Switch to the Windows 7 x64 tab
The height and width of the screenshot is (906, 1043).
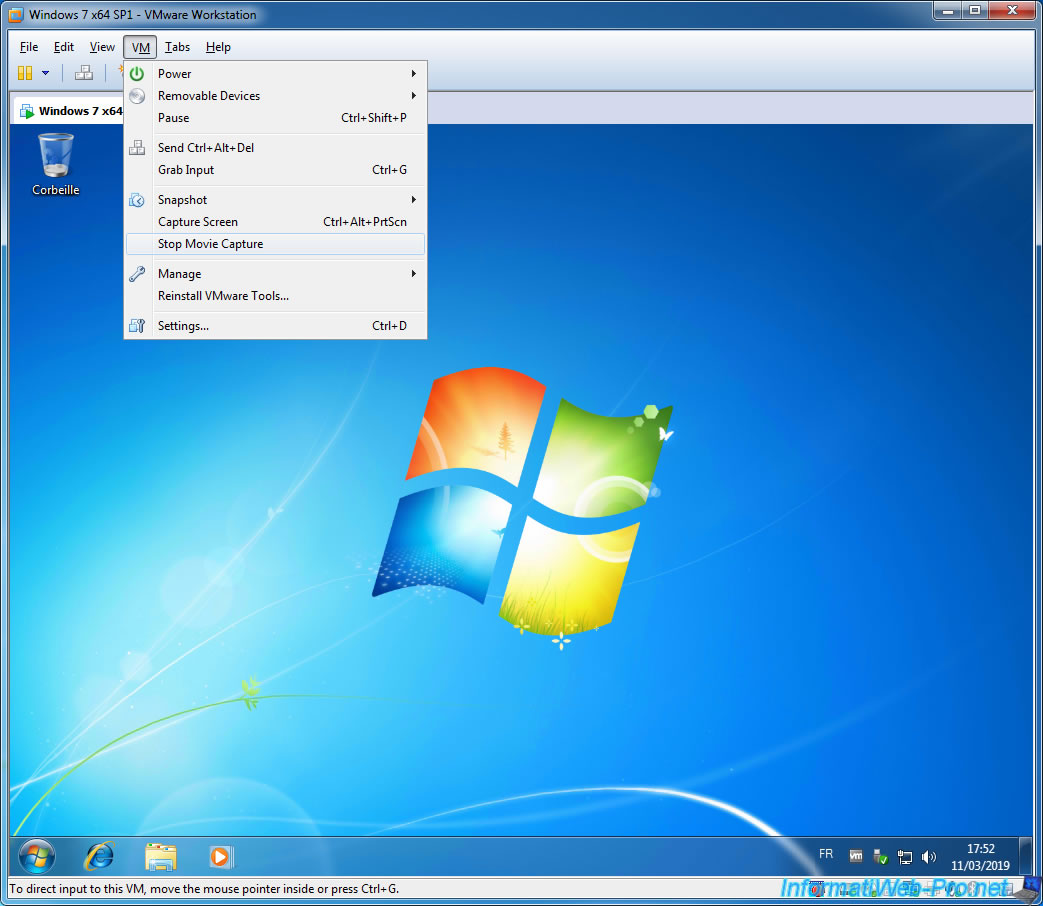(69, 110)
